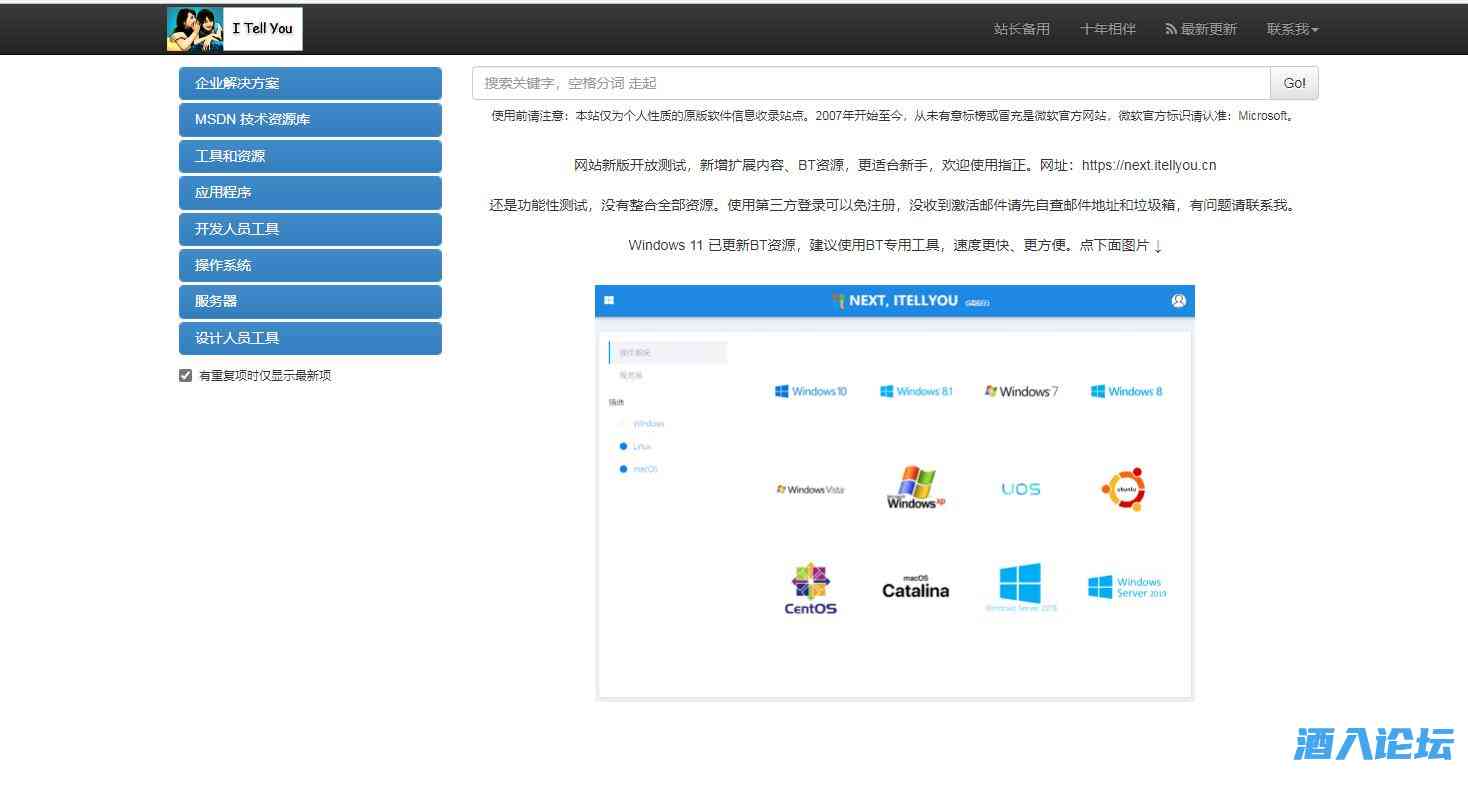Click the macOS Catalina logo

[x=915, y=587]
